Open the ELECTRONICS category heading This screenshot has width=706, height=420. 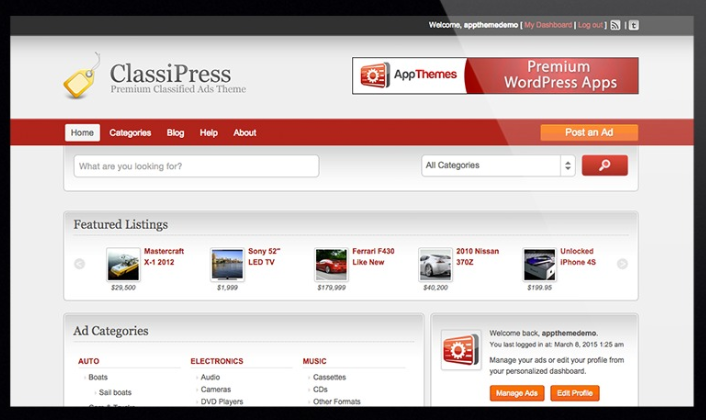(x=217, y=361)
